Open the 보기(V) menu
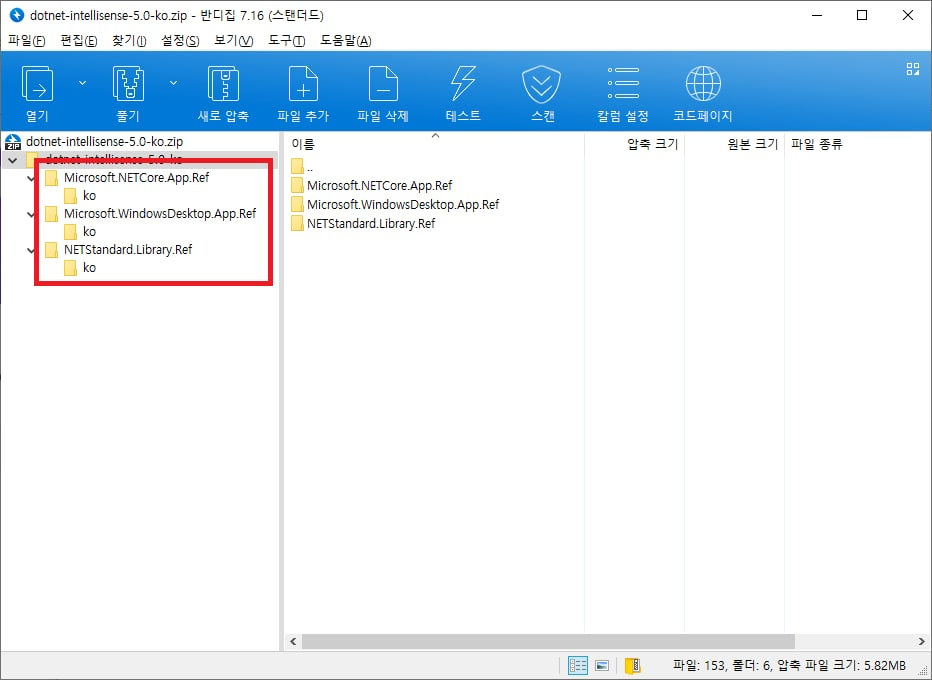The width and height of the screenshot is (932, 680). (234, 40)
